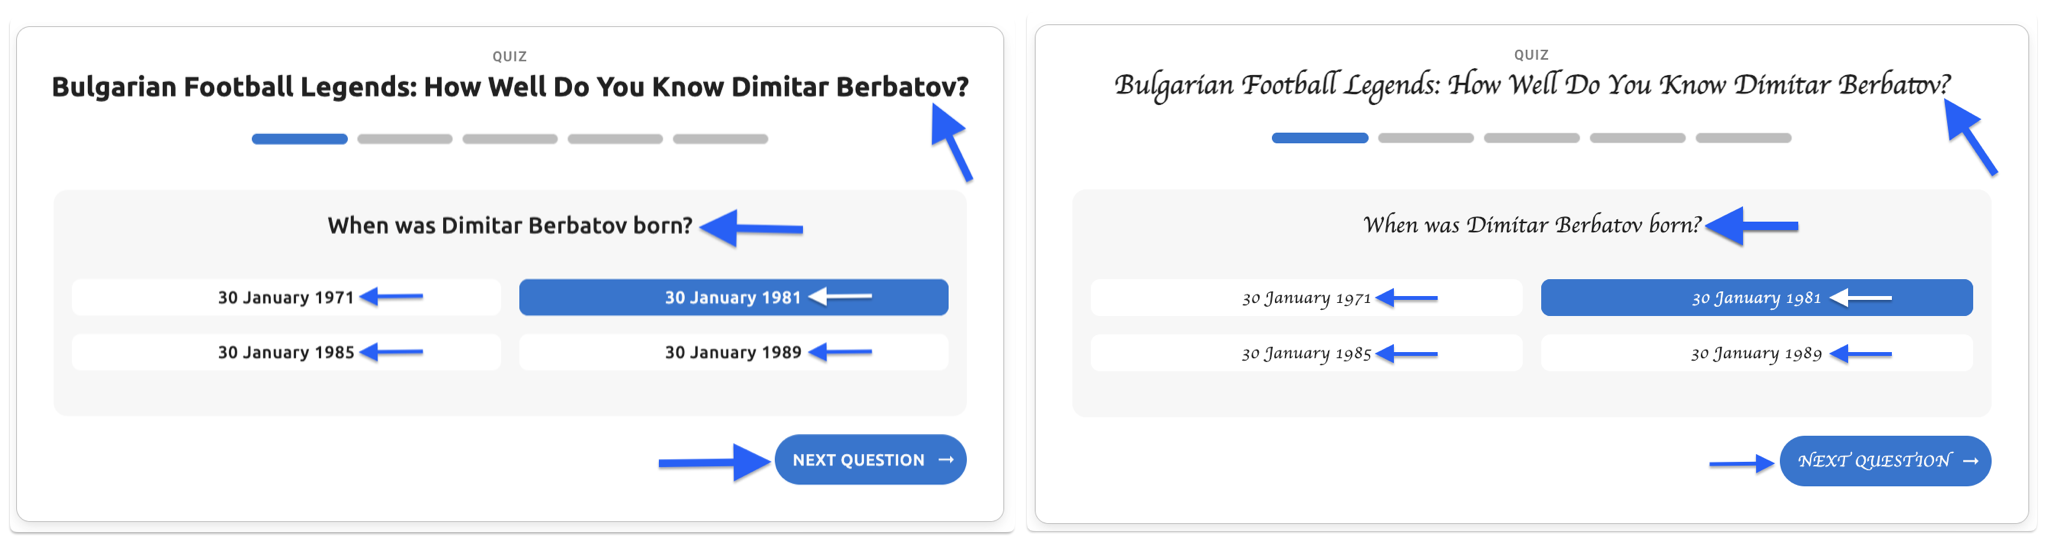This screenshot has width=2050, height=546.
Task: Click the blue active progress segment in cursive quiz
Action: click(x=1320, y=138)
